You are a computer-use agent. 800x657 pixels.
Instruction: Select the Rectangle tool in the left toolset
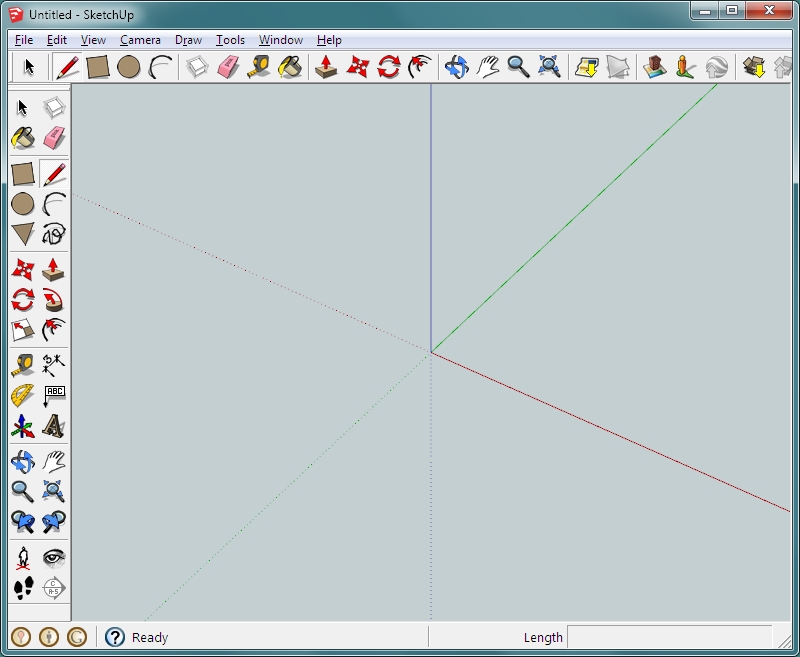point(22,174)
